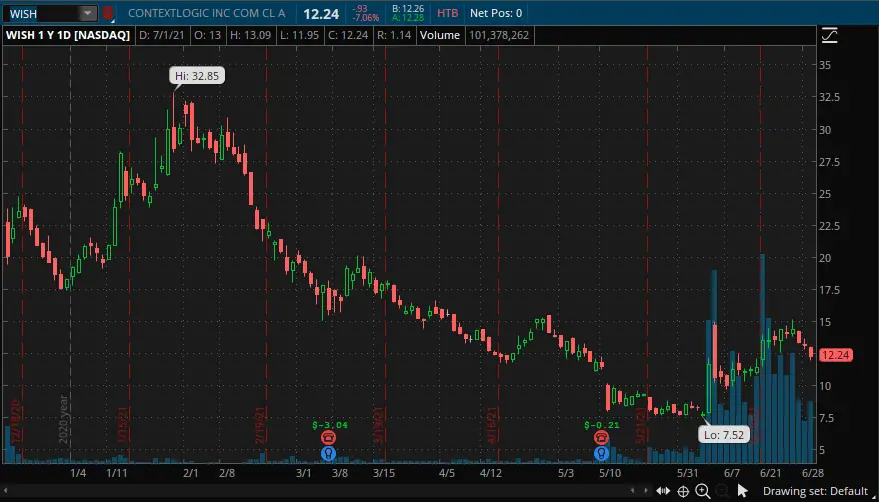
Task: Open the Drawing set: Default selector
Action: click(x=815, y=491)
